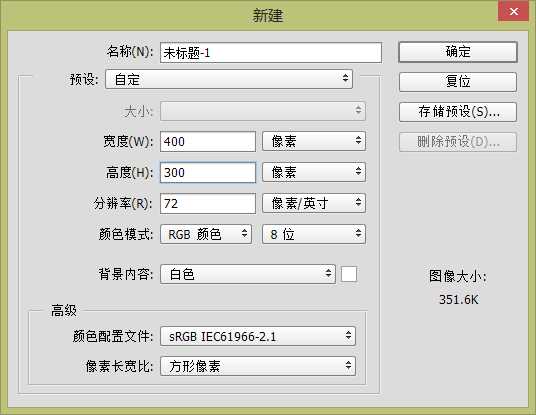
Task: Click the 图像大小: label
Action: 458,276
